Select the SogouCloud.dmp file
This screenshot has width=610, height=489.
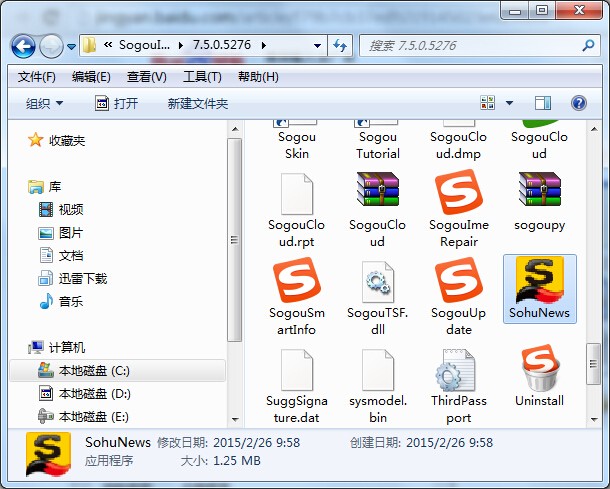point(458,140)
